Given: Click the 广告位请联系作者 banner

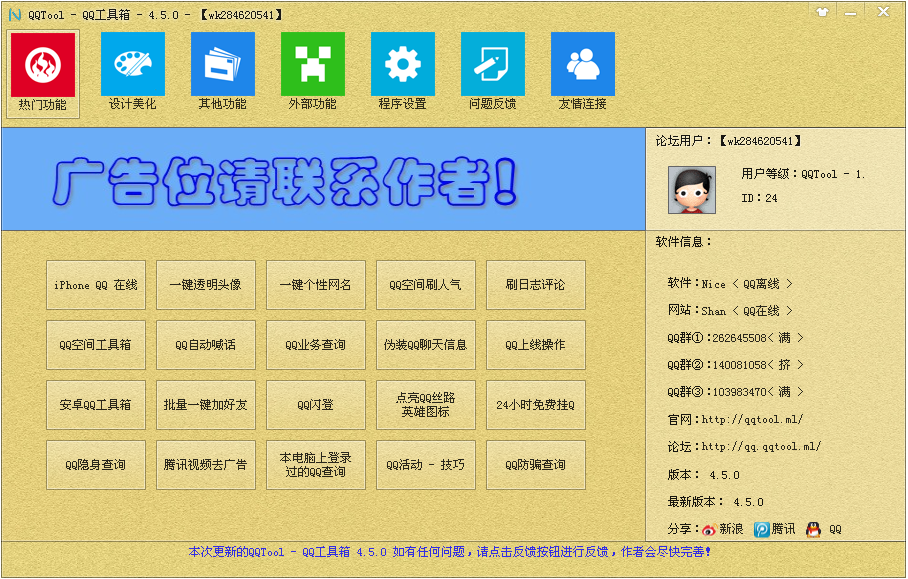Looking at the screenshot, I should pyautogui.click(x=323, y=179).
